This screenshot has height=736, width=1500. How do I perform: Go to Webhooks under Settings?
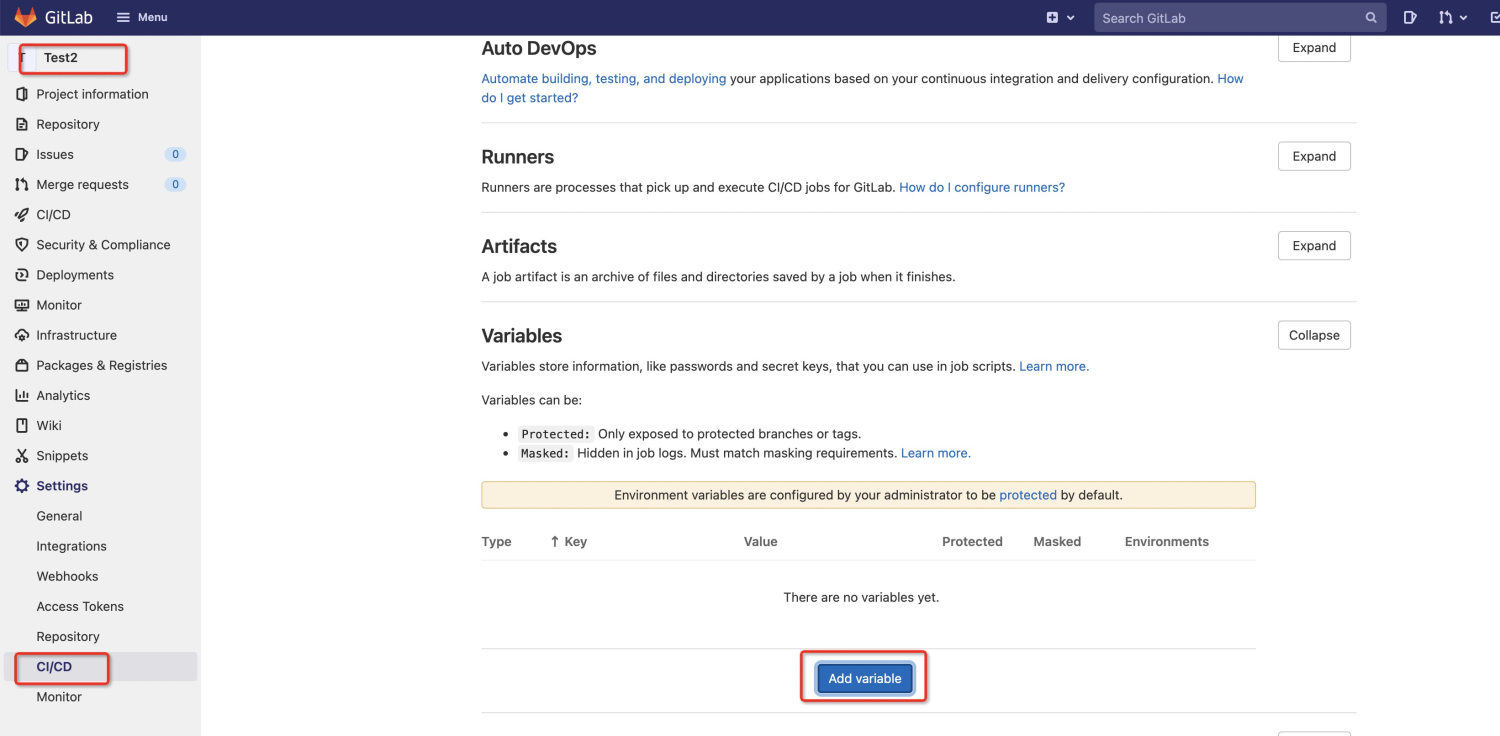pyautogui.click(x=67, y=577)
